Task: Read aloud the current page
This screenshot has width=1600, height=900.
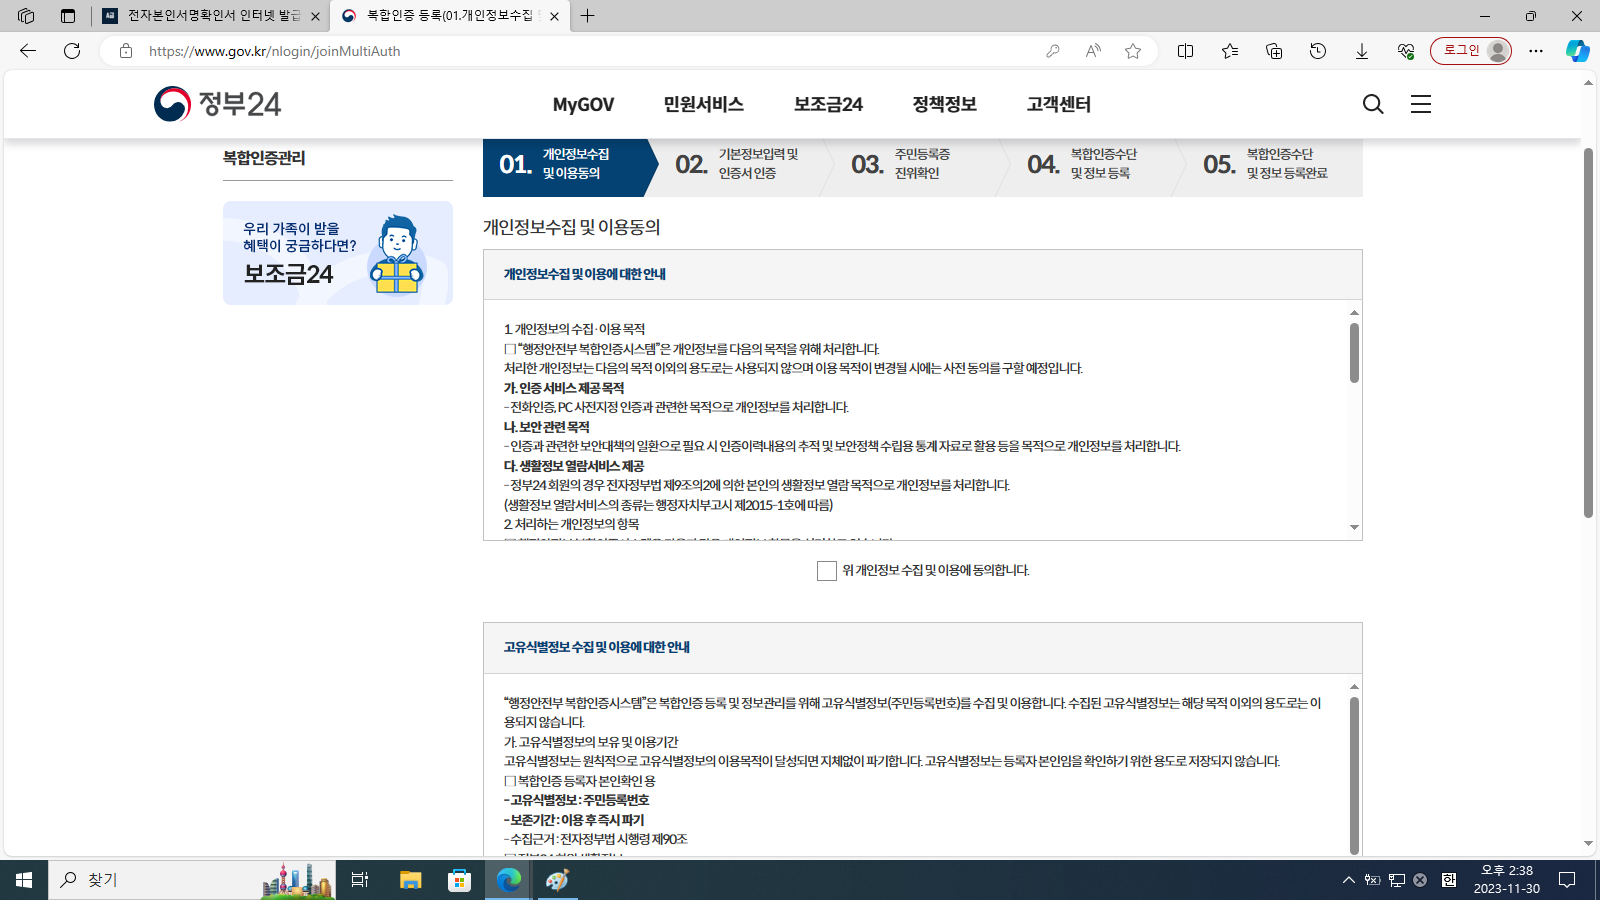Action: click(1092, 51)
